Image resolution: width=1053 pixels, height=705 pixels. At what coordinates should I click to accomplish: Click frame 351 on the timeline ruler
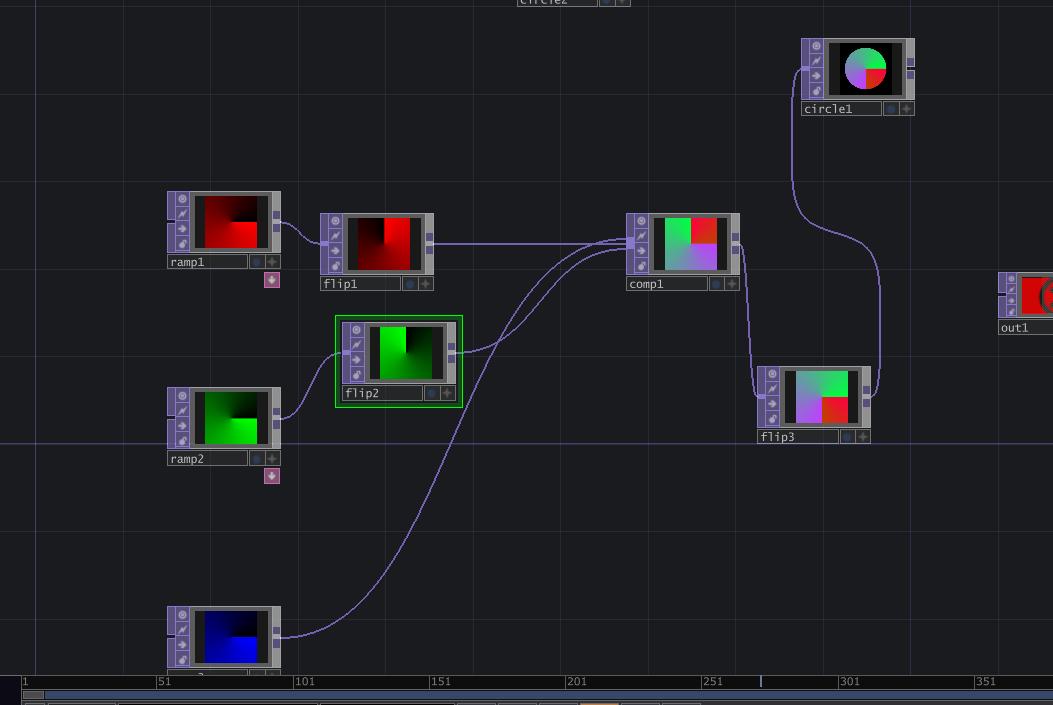tap(985, 682)
